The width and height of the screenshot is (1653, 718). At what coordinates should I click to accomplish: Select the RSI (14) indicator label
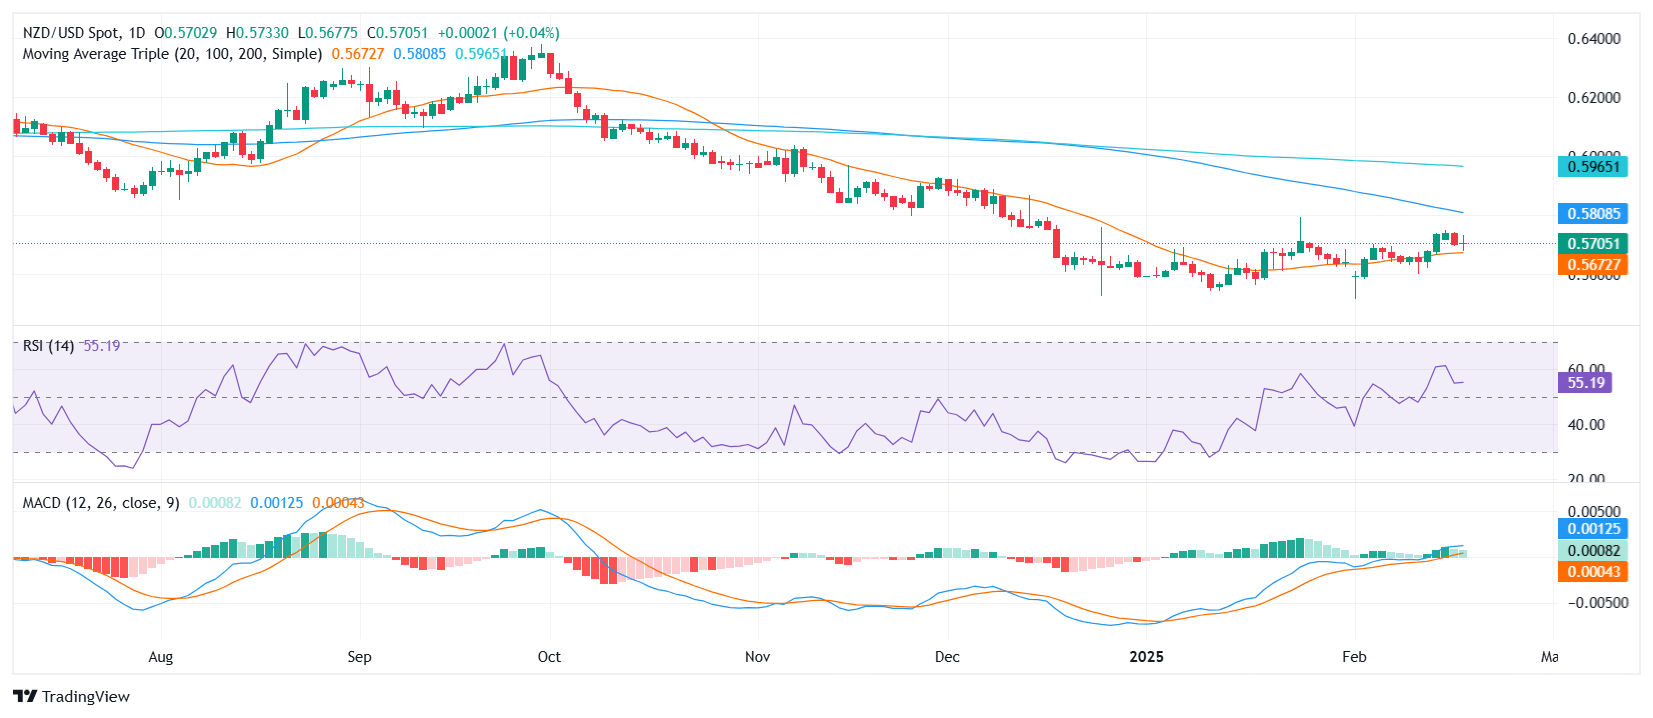pyautogui.click(x=48, y=346)
